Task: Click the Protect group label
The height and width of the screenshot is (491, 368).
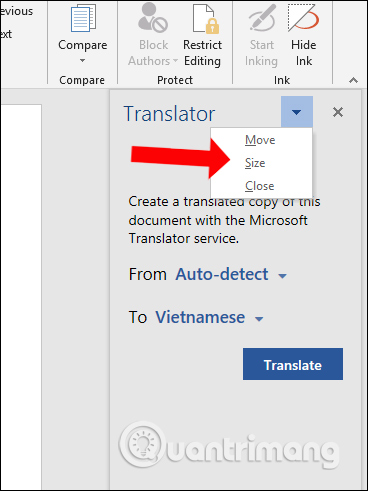Action: pos(175,80)
